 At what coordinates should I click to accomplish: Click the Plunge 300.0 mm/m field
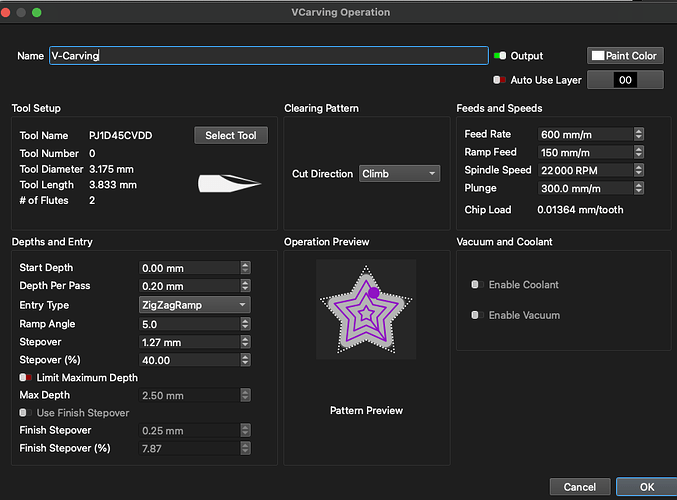pyautogui.click(x=585, y=188)
